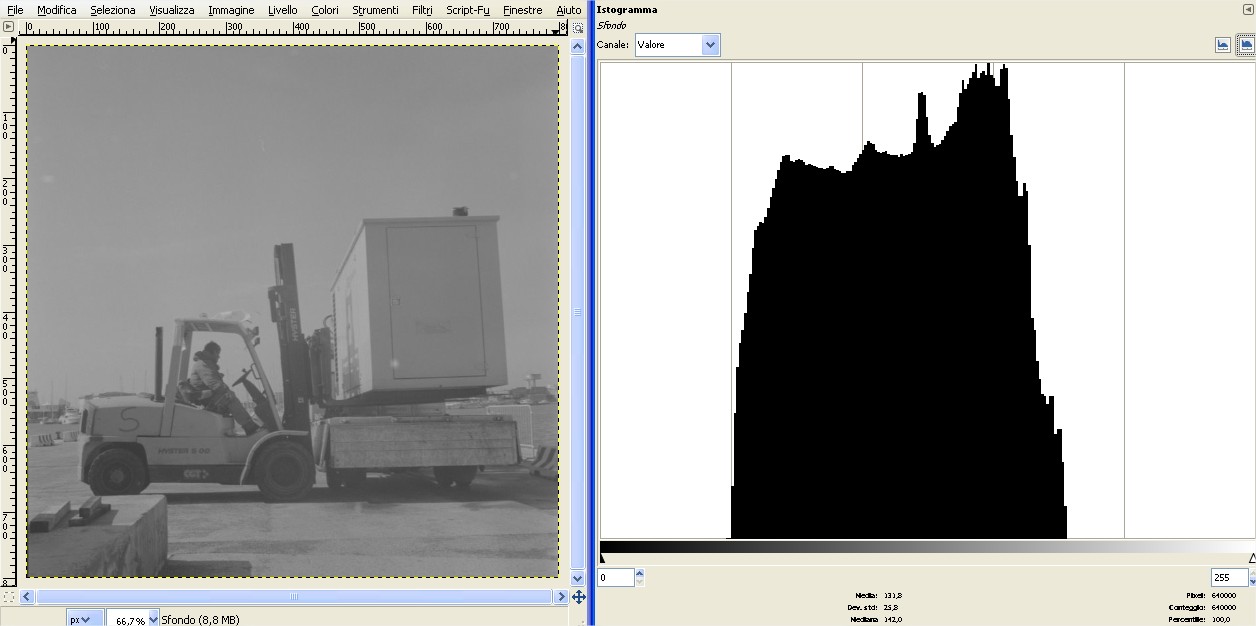This screenshot has width=1256, height=626.
Task: Click the image menu arrow by the ruler
Action: (x=9, y=27)
